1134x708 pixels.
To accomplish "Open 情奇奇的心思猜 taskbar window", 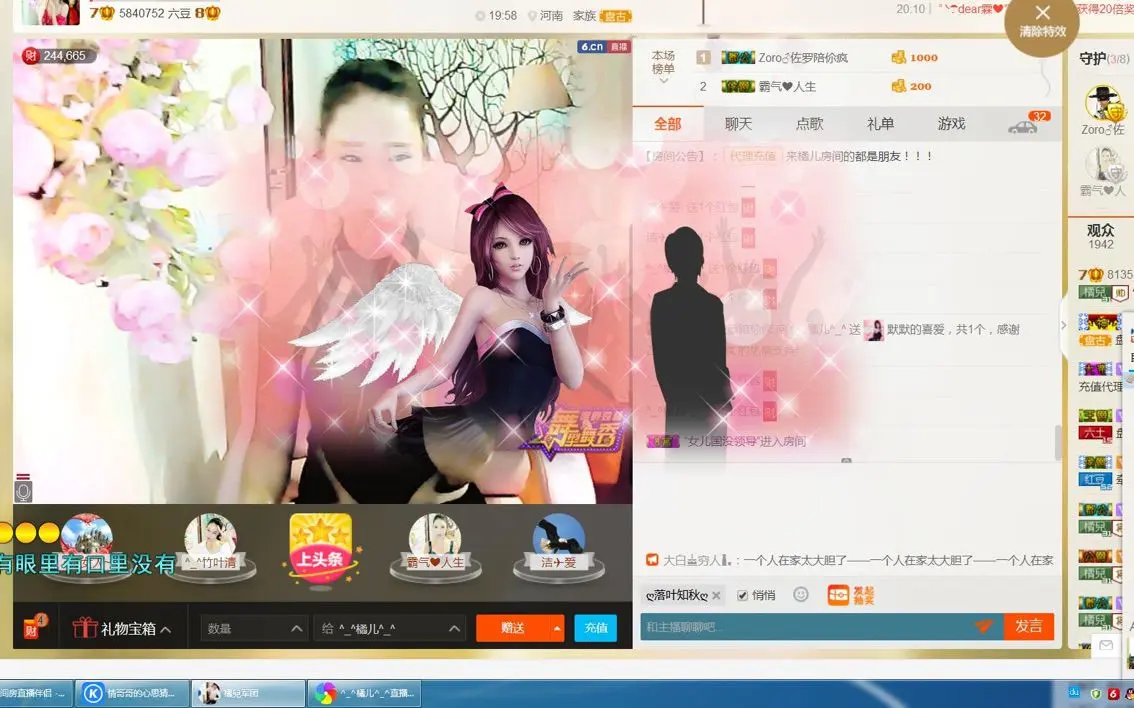I will [x=132, y=693].
